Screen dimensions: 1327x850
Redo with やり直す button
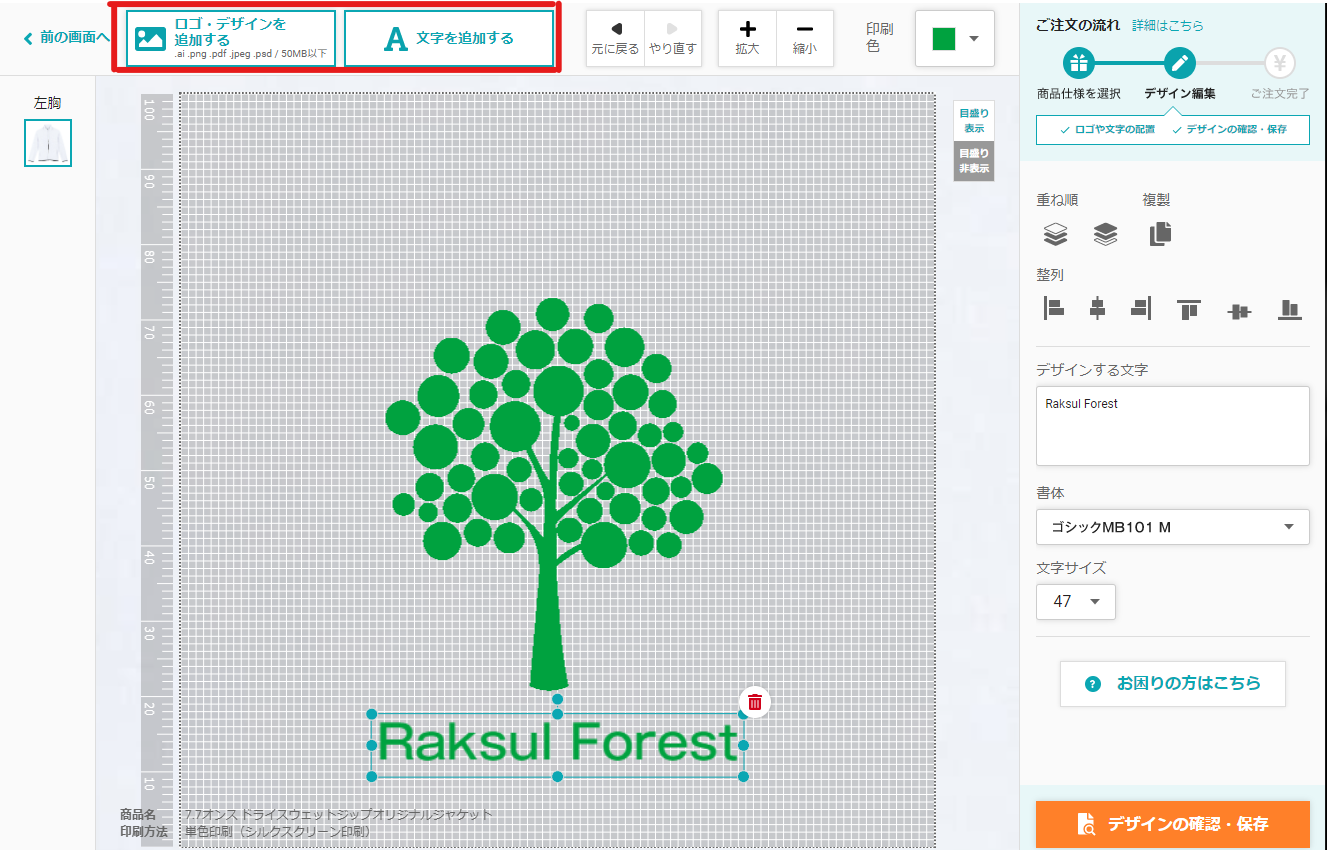[x=673, y=39]
